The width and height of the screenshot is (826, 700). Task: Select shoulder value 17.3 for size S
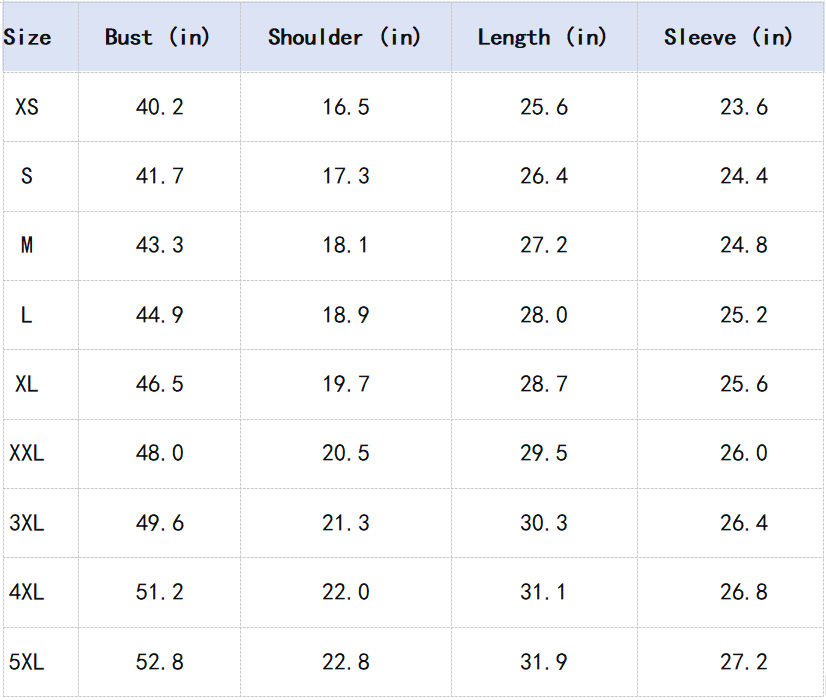(346, 176)
